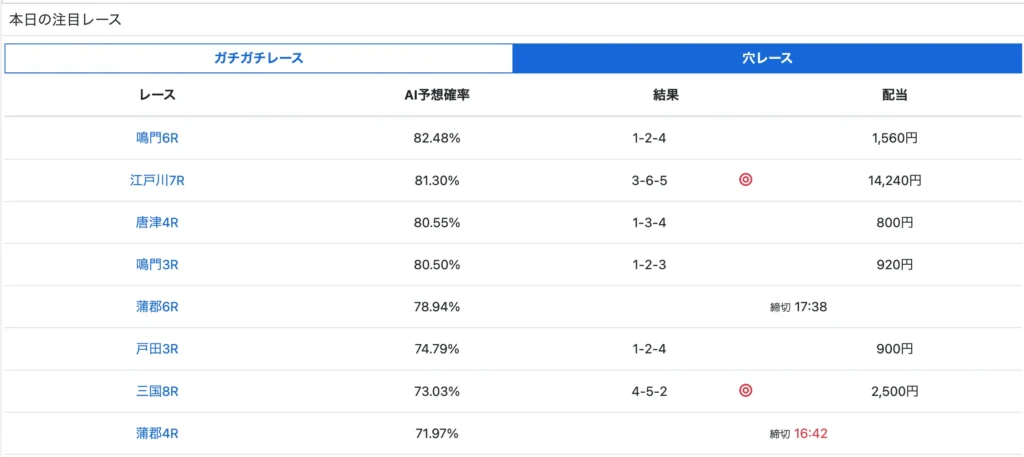Open the 鳴門6R race link
The width and height of the screenshot is (1024, 457).
click(x=157, y=139)
